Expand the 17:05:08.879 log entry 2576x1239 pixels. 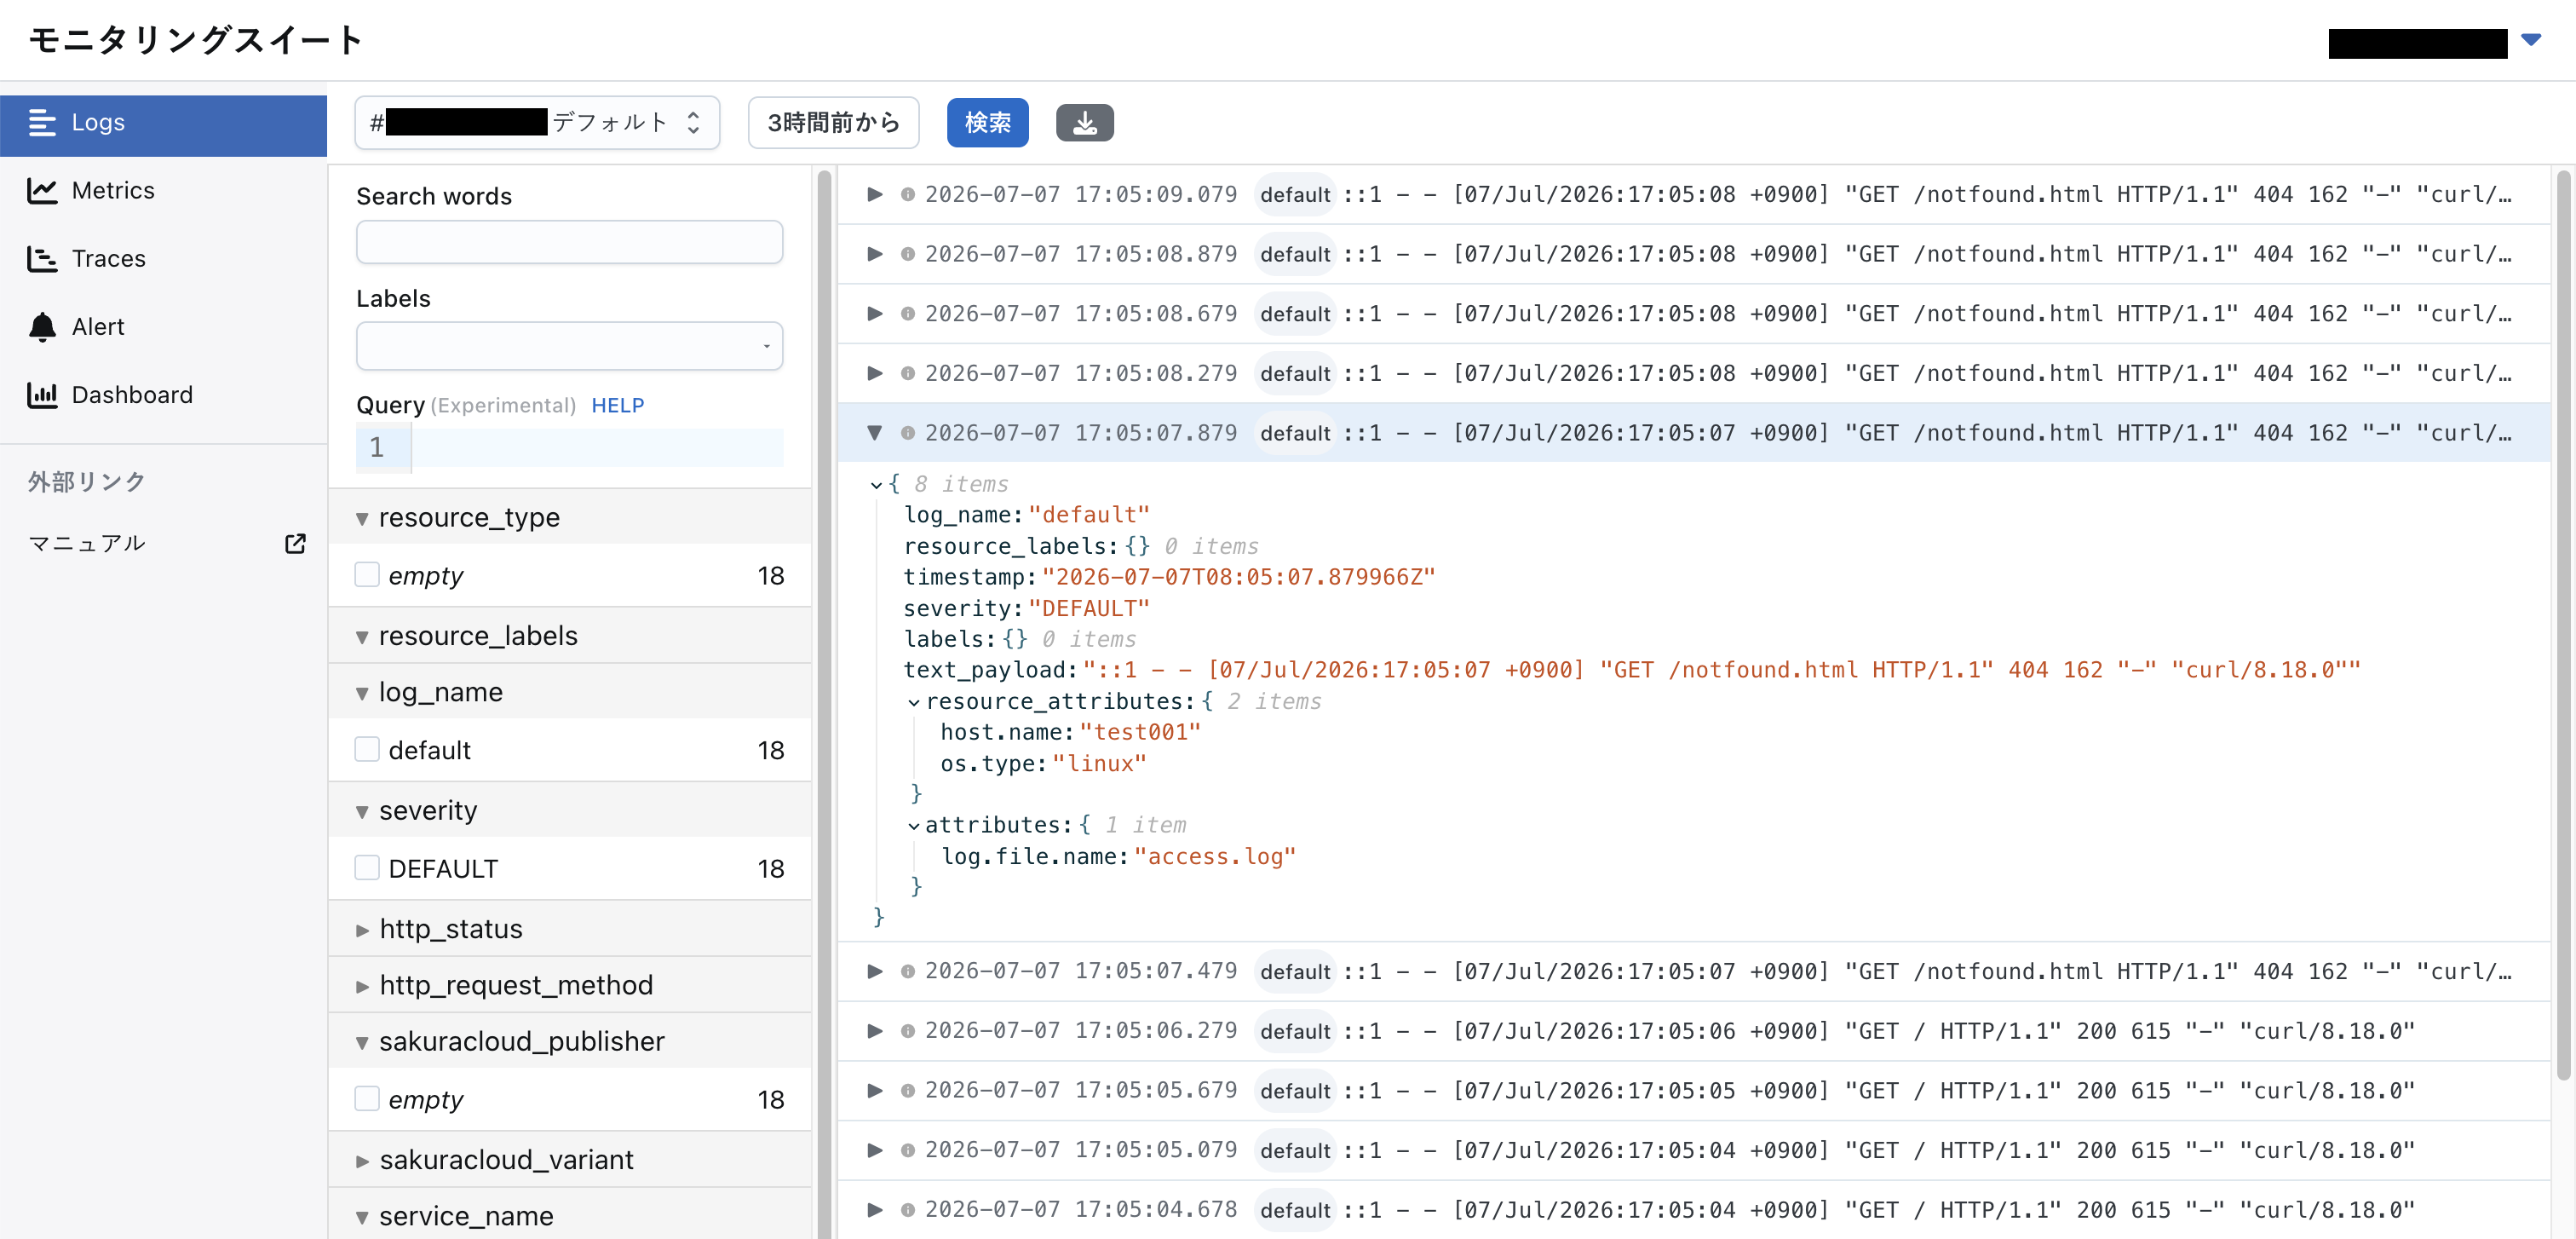click(x=875, y=254)
